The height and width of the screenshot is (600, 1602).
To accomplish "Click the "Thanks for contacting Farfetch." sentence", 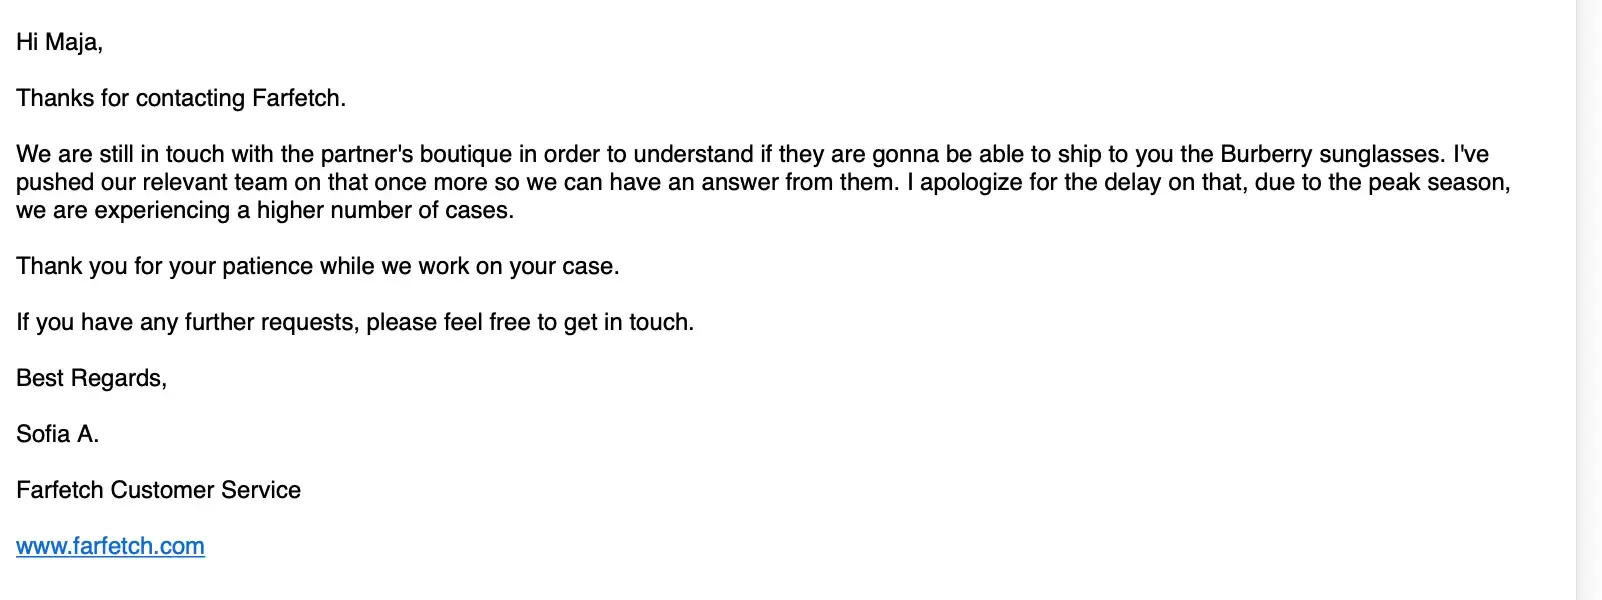I will pyautogui.click(x=181, y=98).
